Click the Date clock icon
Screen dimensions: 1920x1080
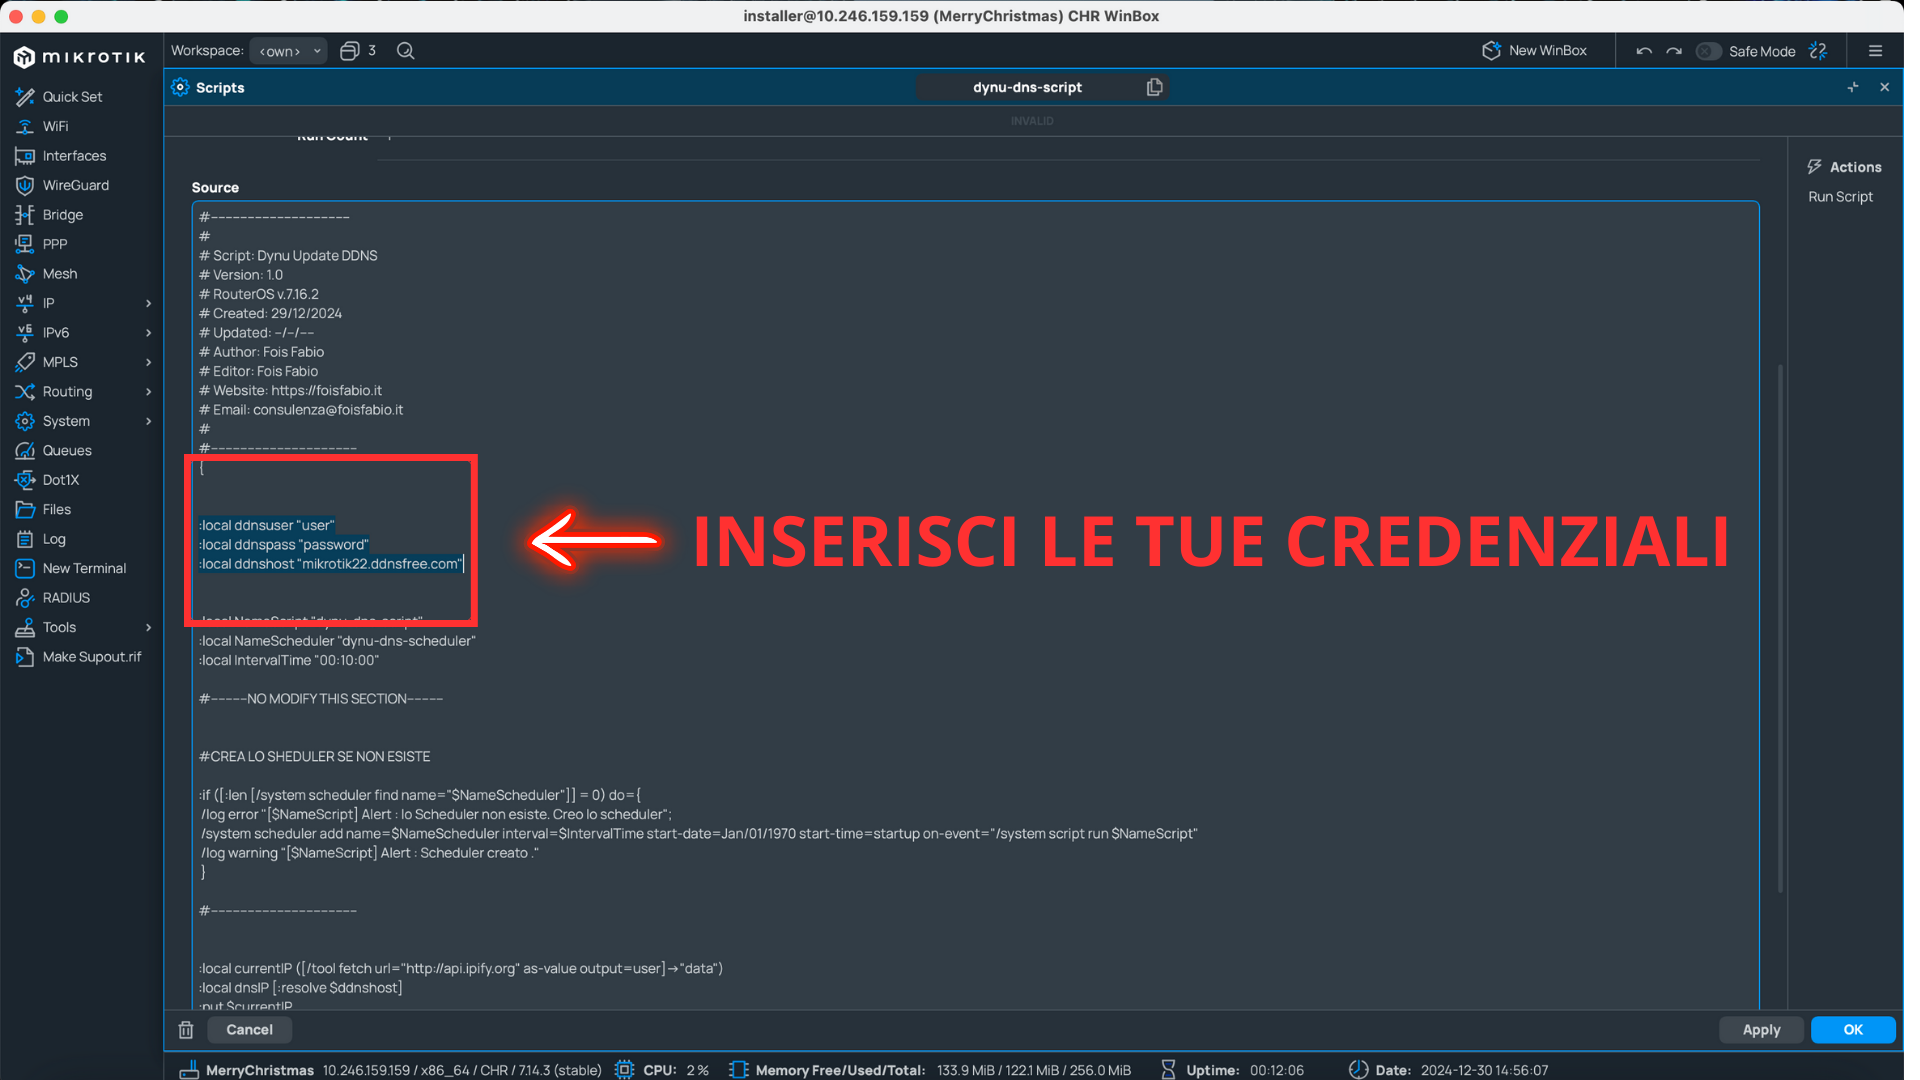point(1358,1070)
